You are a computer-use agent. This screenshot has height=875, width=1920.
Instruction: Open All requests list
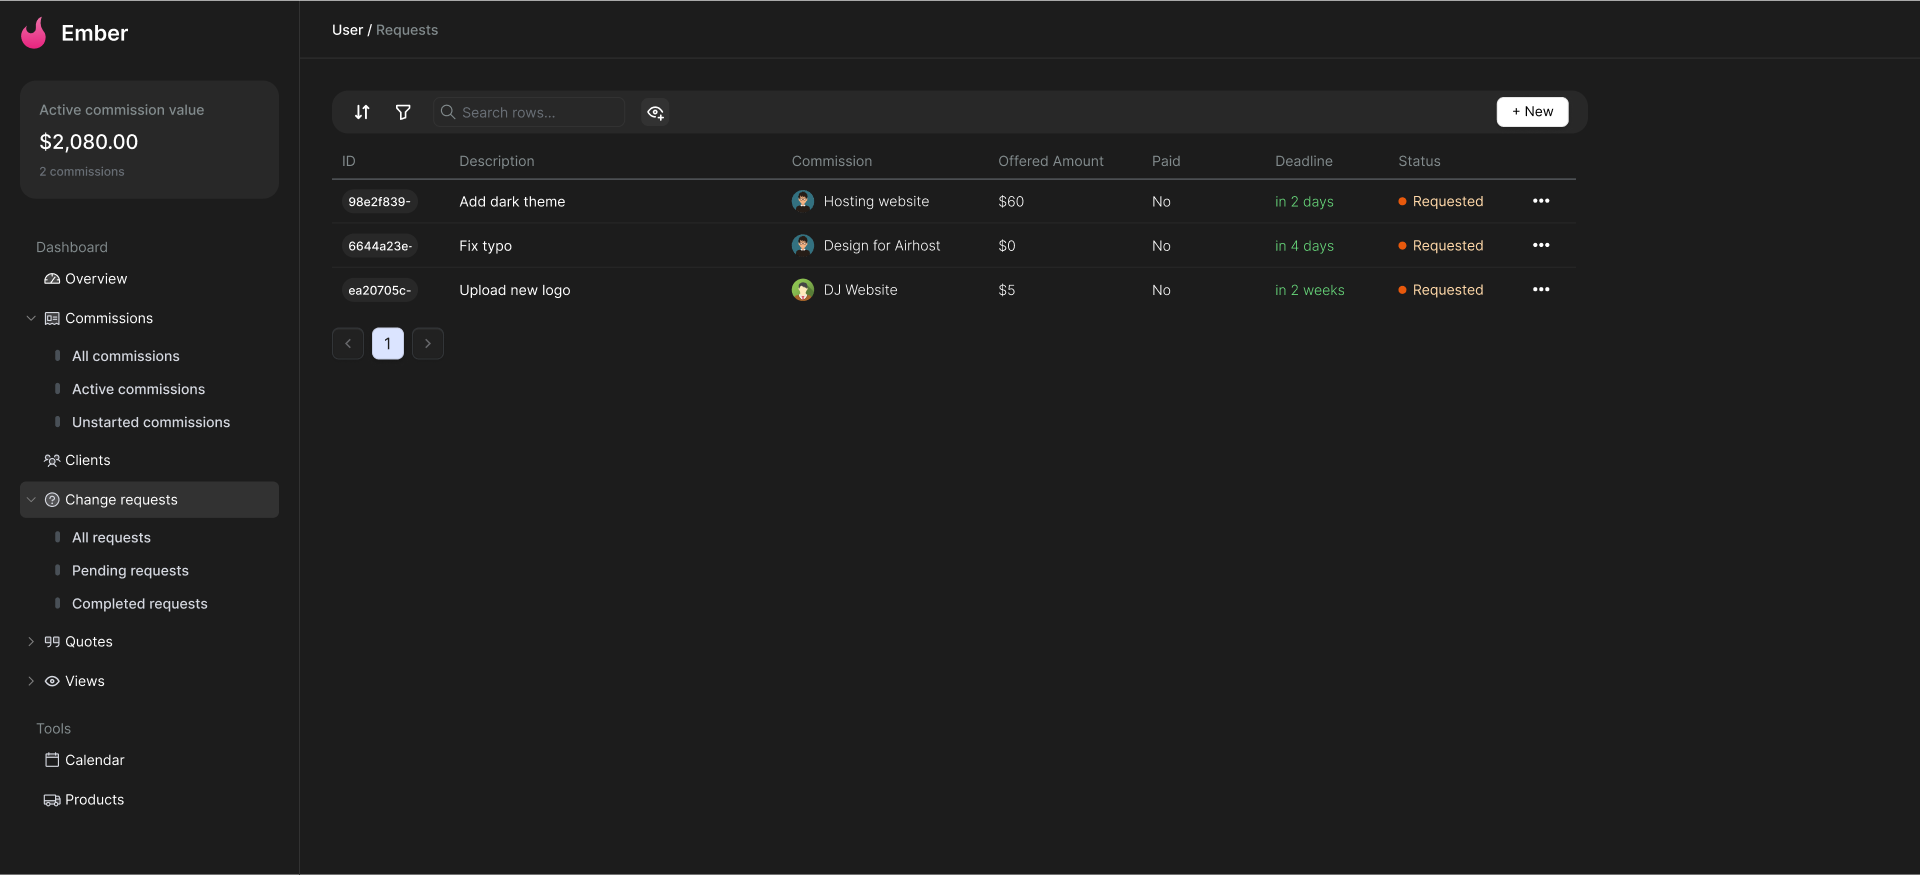[x=111, y=538]
